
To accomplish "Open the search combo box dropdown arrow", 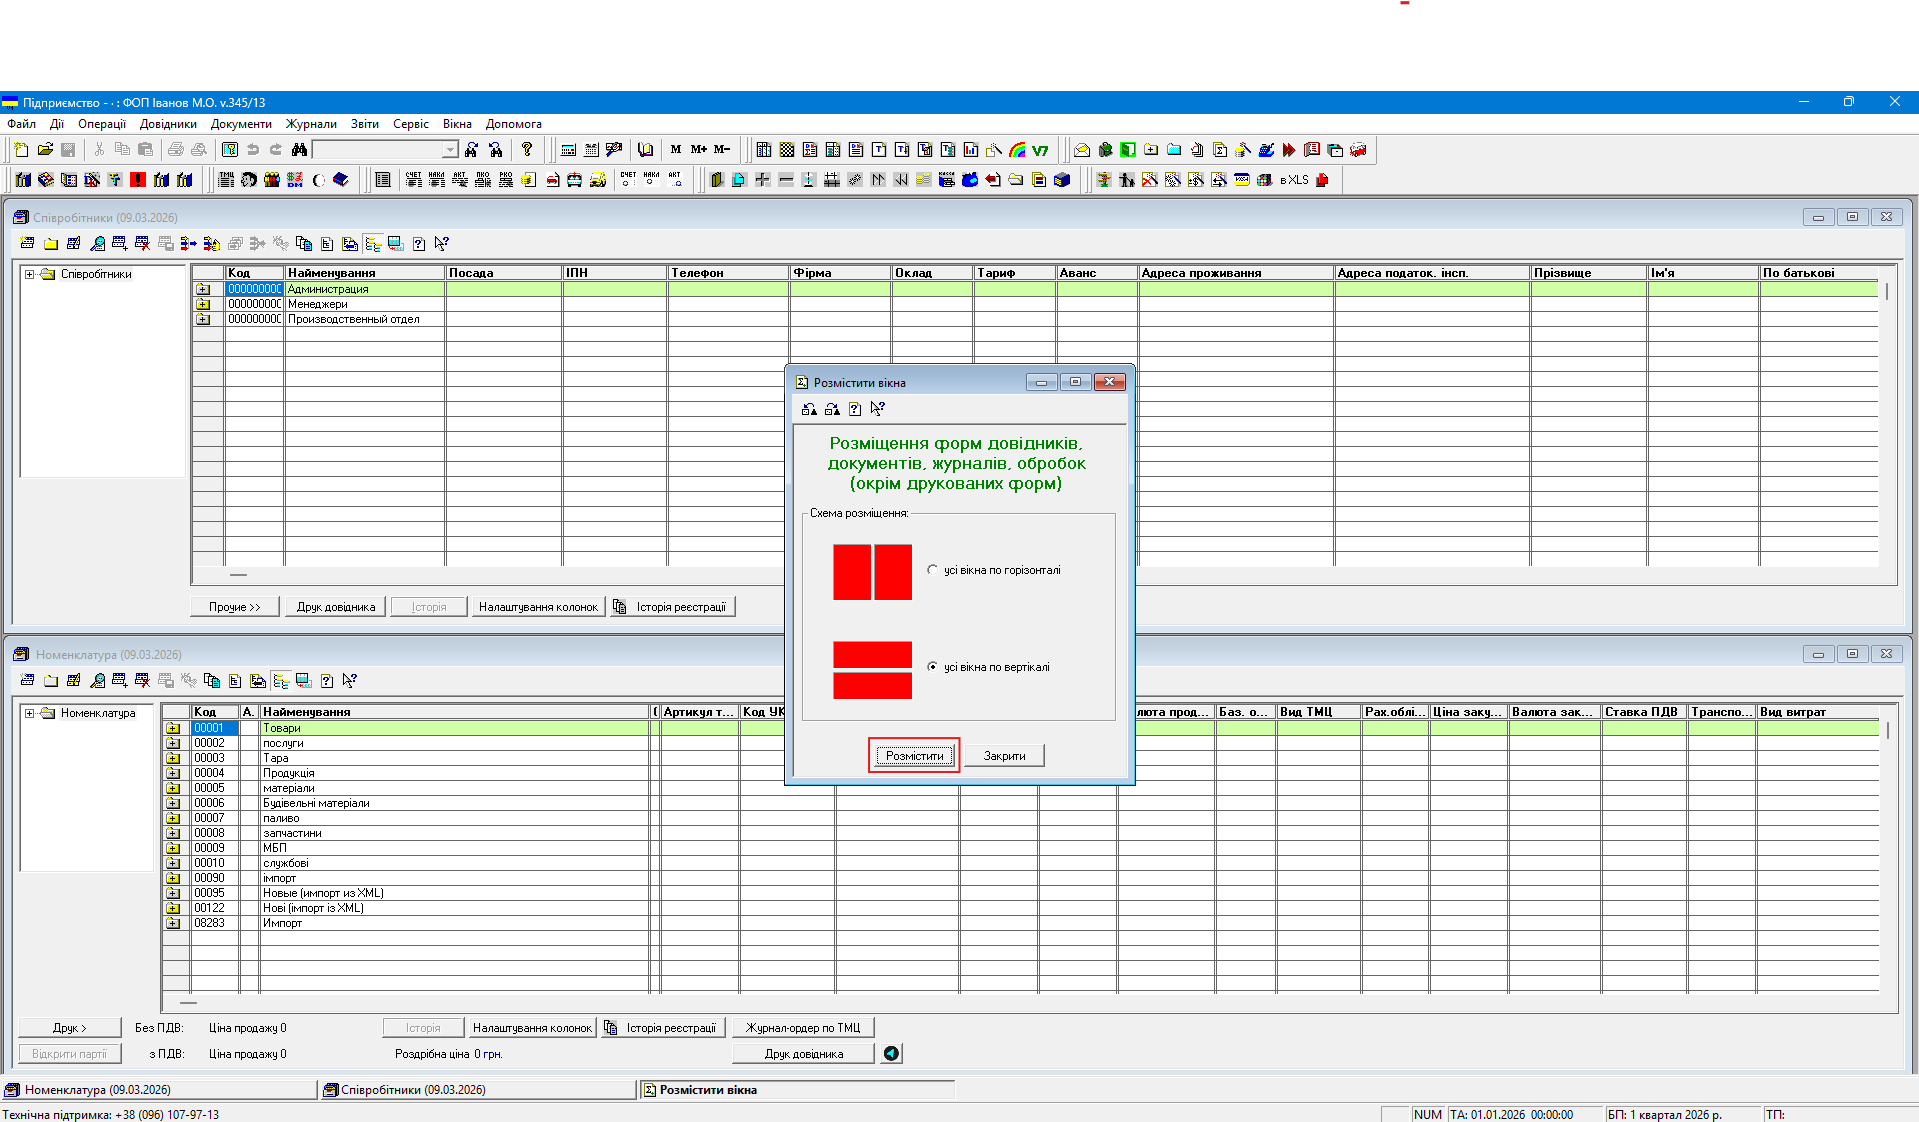I will [450, 150].
